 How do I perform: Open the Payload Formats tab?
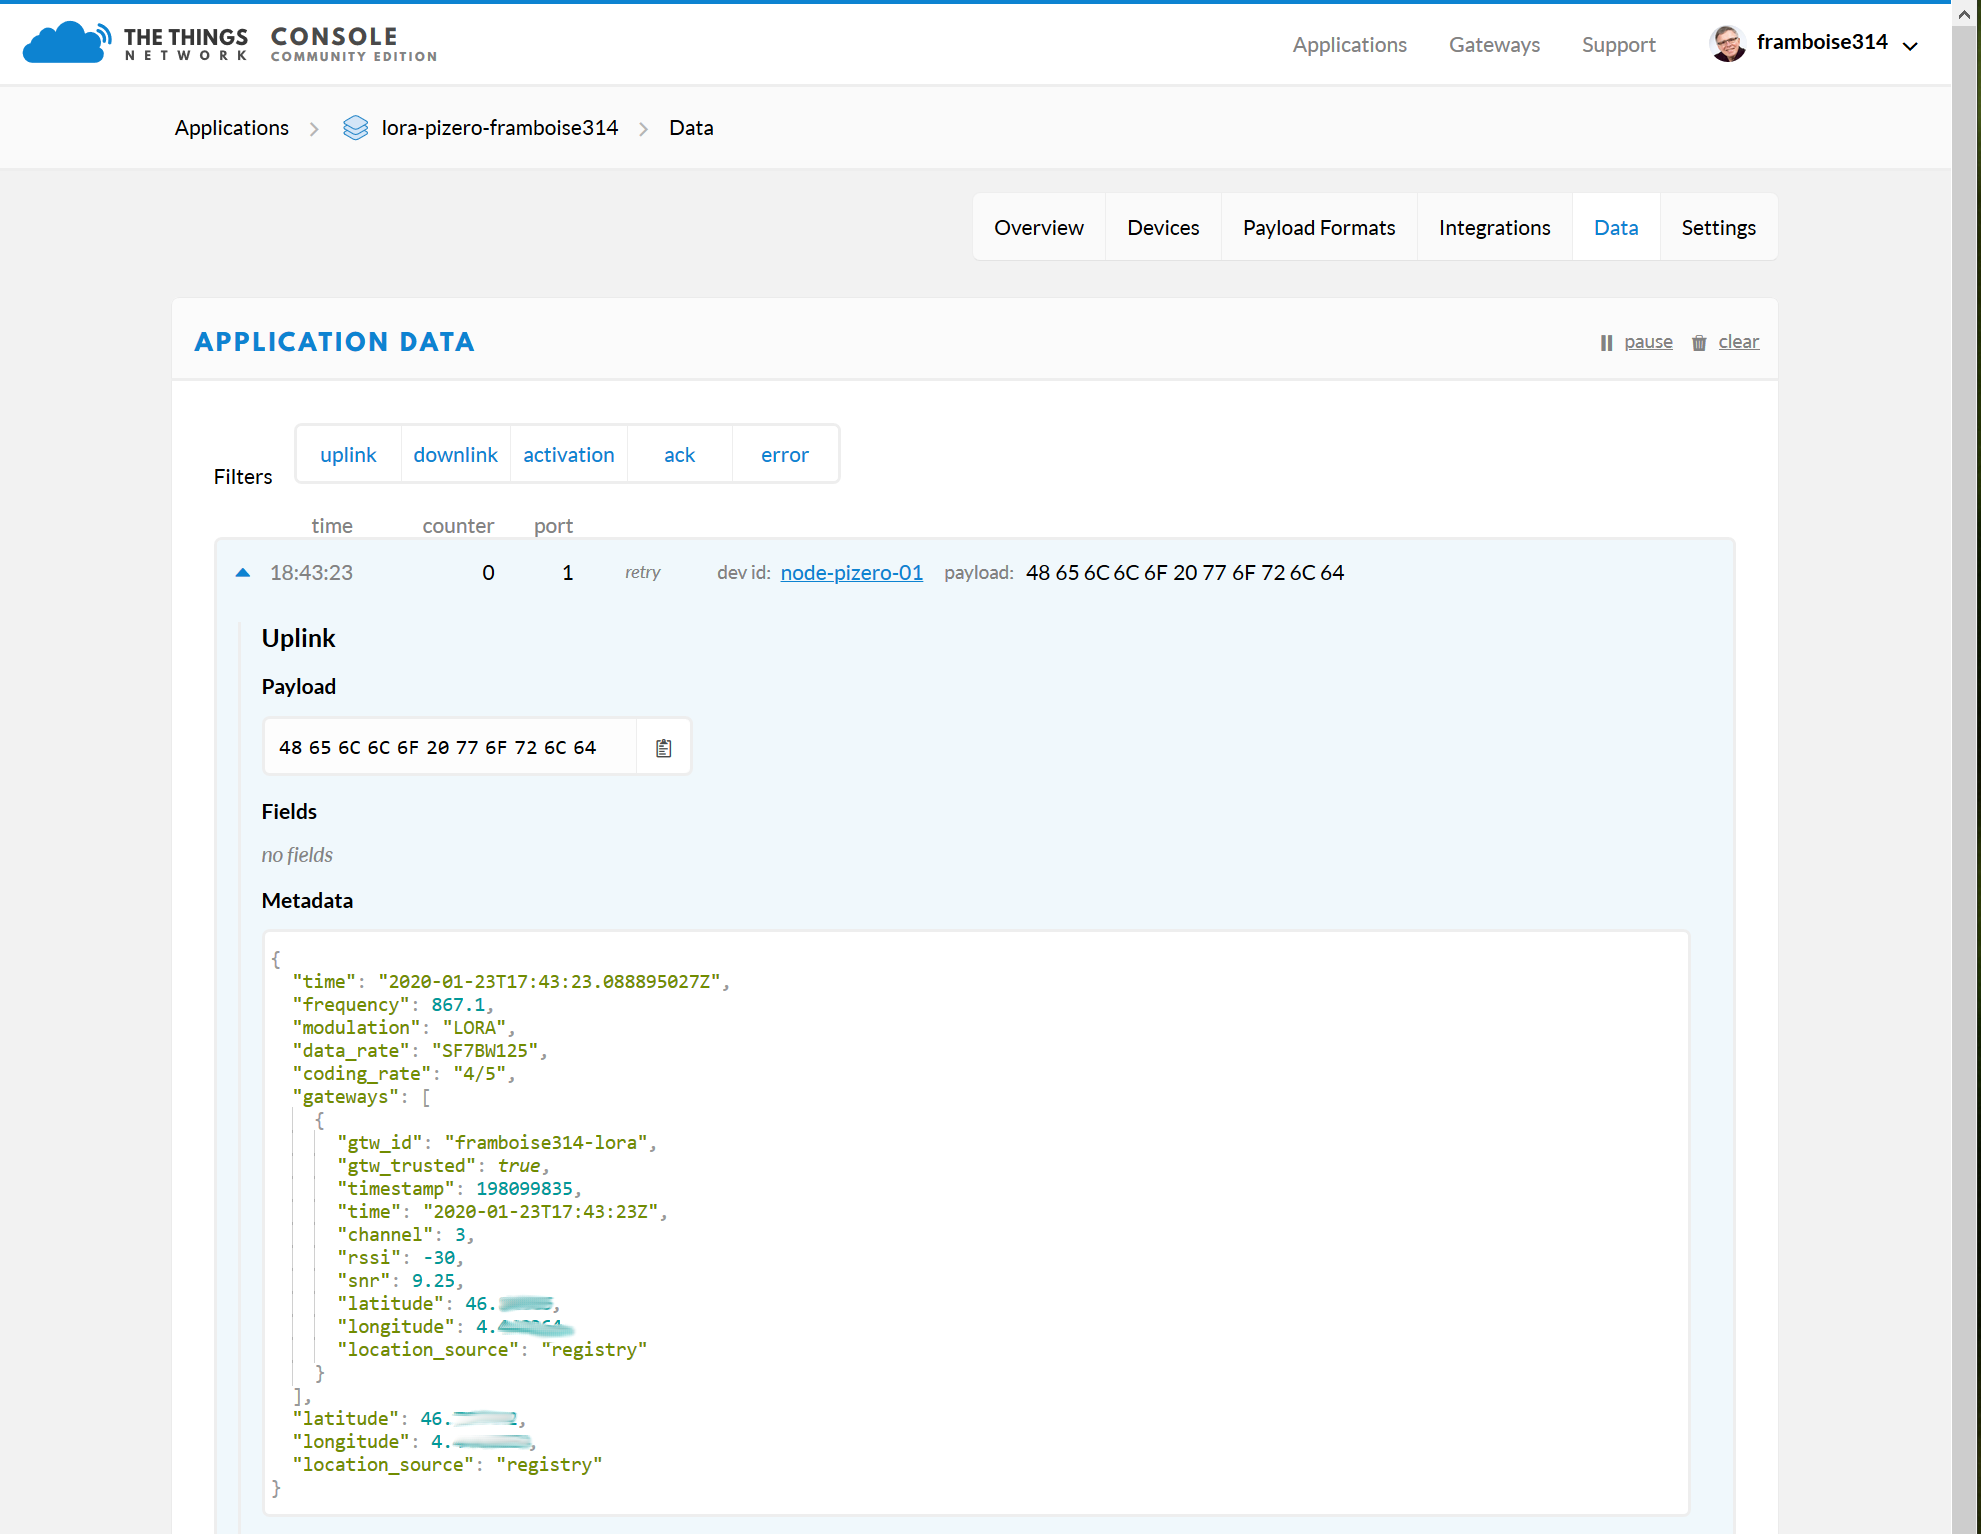click(1319, 228)
